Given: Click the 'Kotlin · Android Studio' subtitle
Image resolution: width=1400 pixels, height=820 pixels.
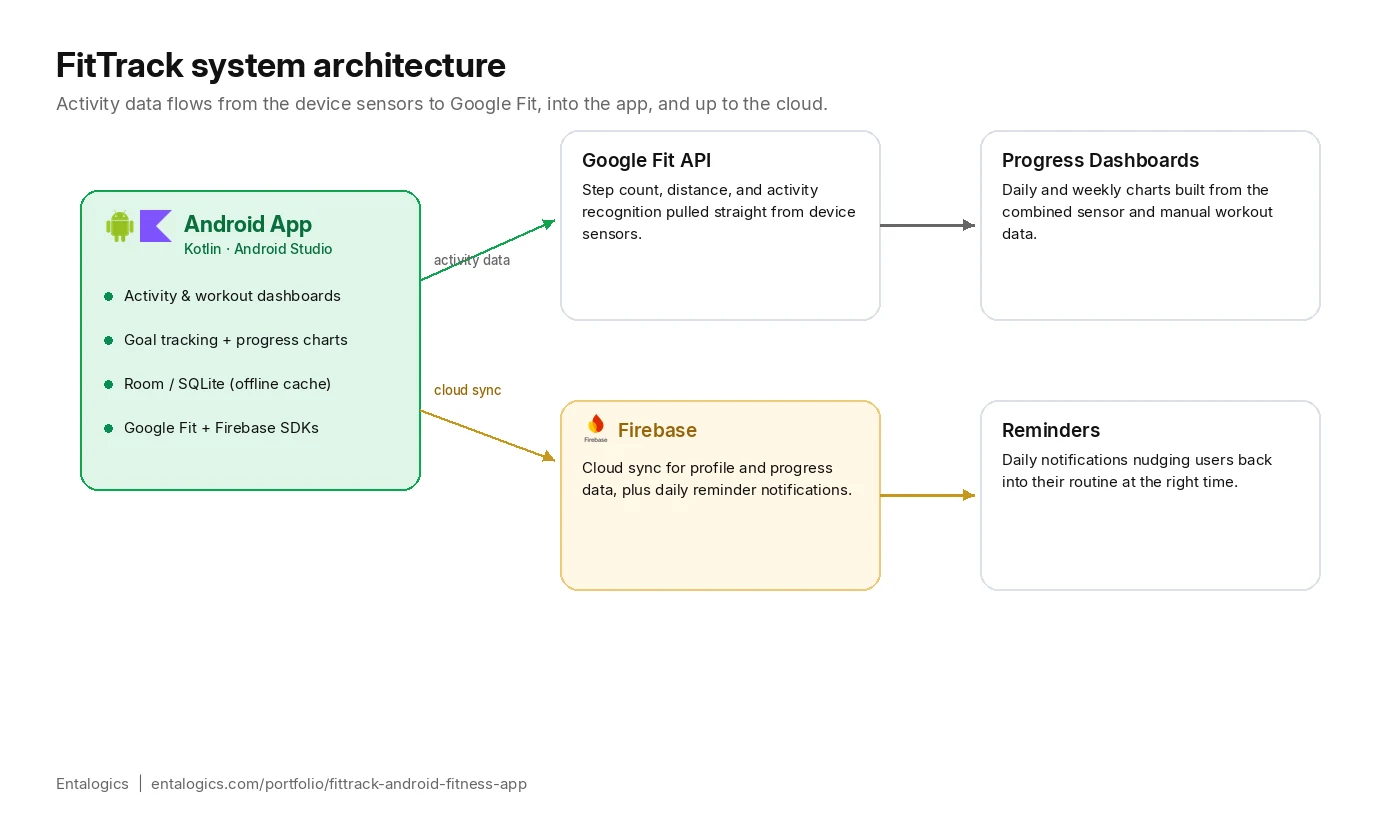Looking at the screenshot, I should tap(258, 249).
